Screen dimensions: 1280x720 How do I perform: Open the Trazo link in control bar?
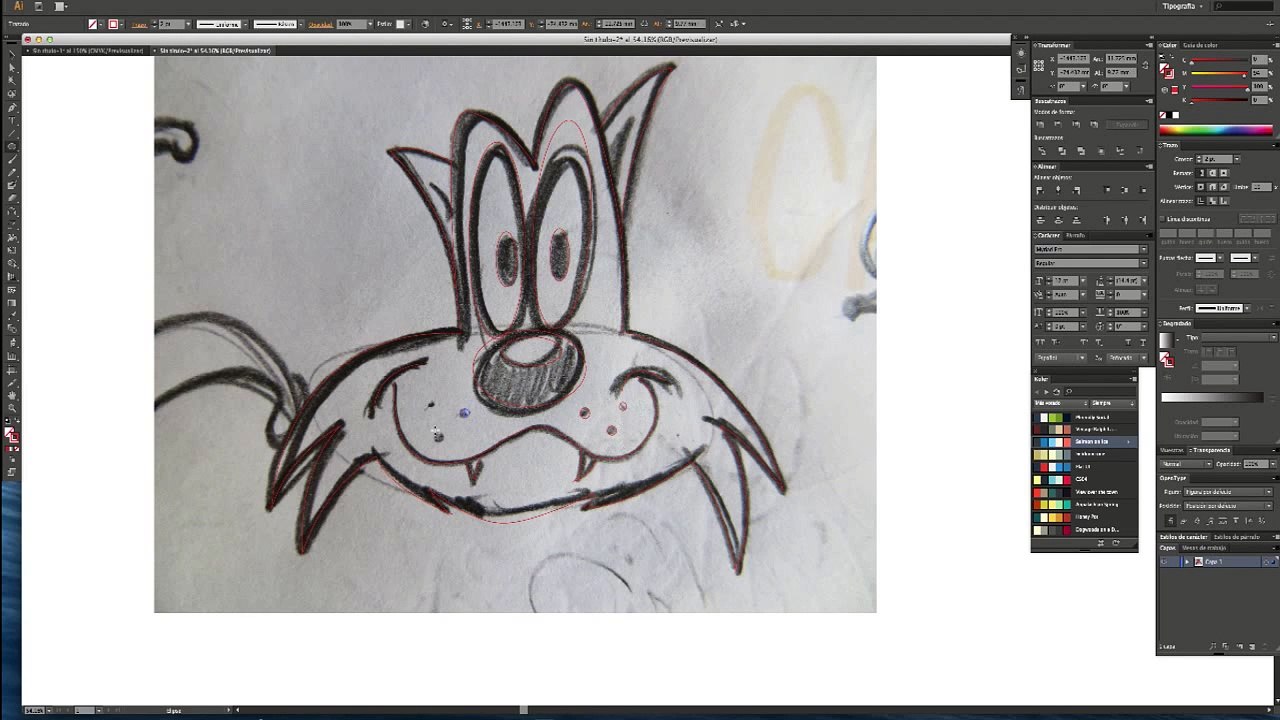click(140, 24)
